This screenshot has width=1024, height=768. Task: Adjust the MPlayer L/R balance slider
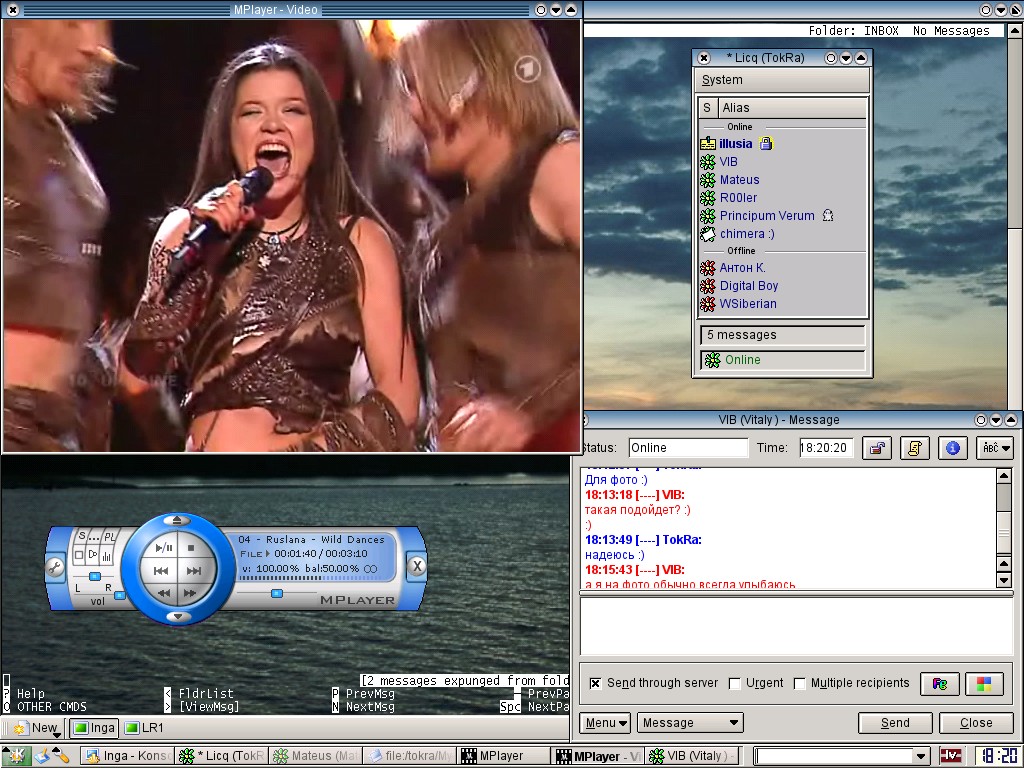(x=95, y=576)
